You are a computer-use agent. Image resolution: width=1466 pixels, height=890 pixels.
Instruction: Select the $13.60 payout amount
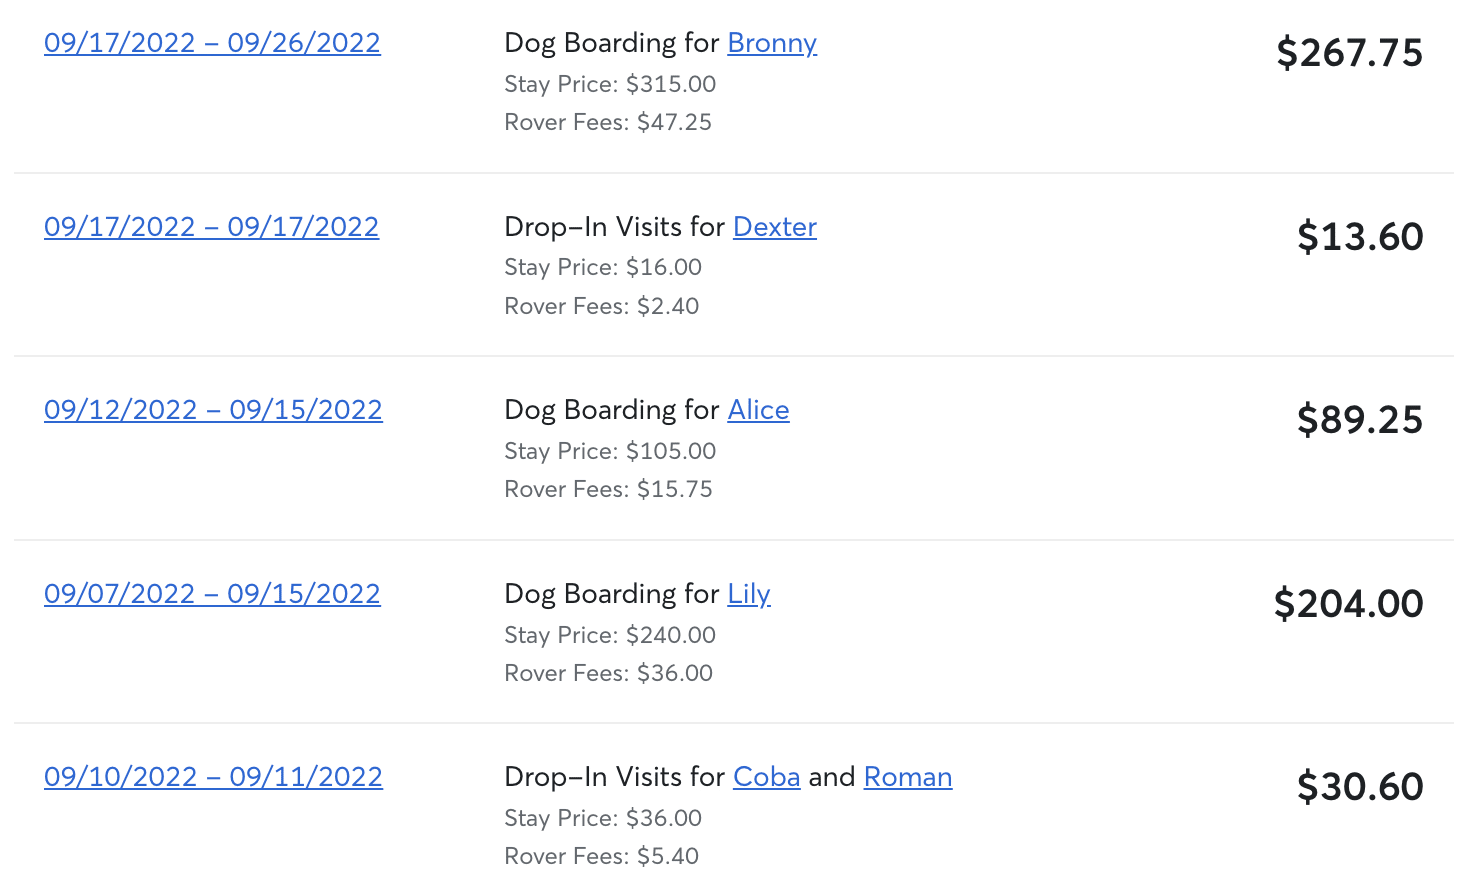tap(1360, 237)
